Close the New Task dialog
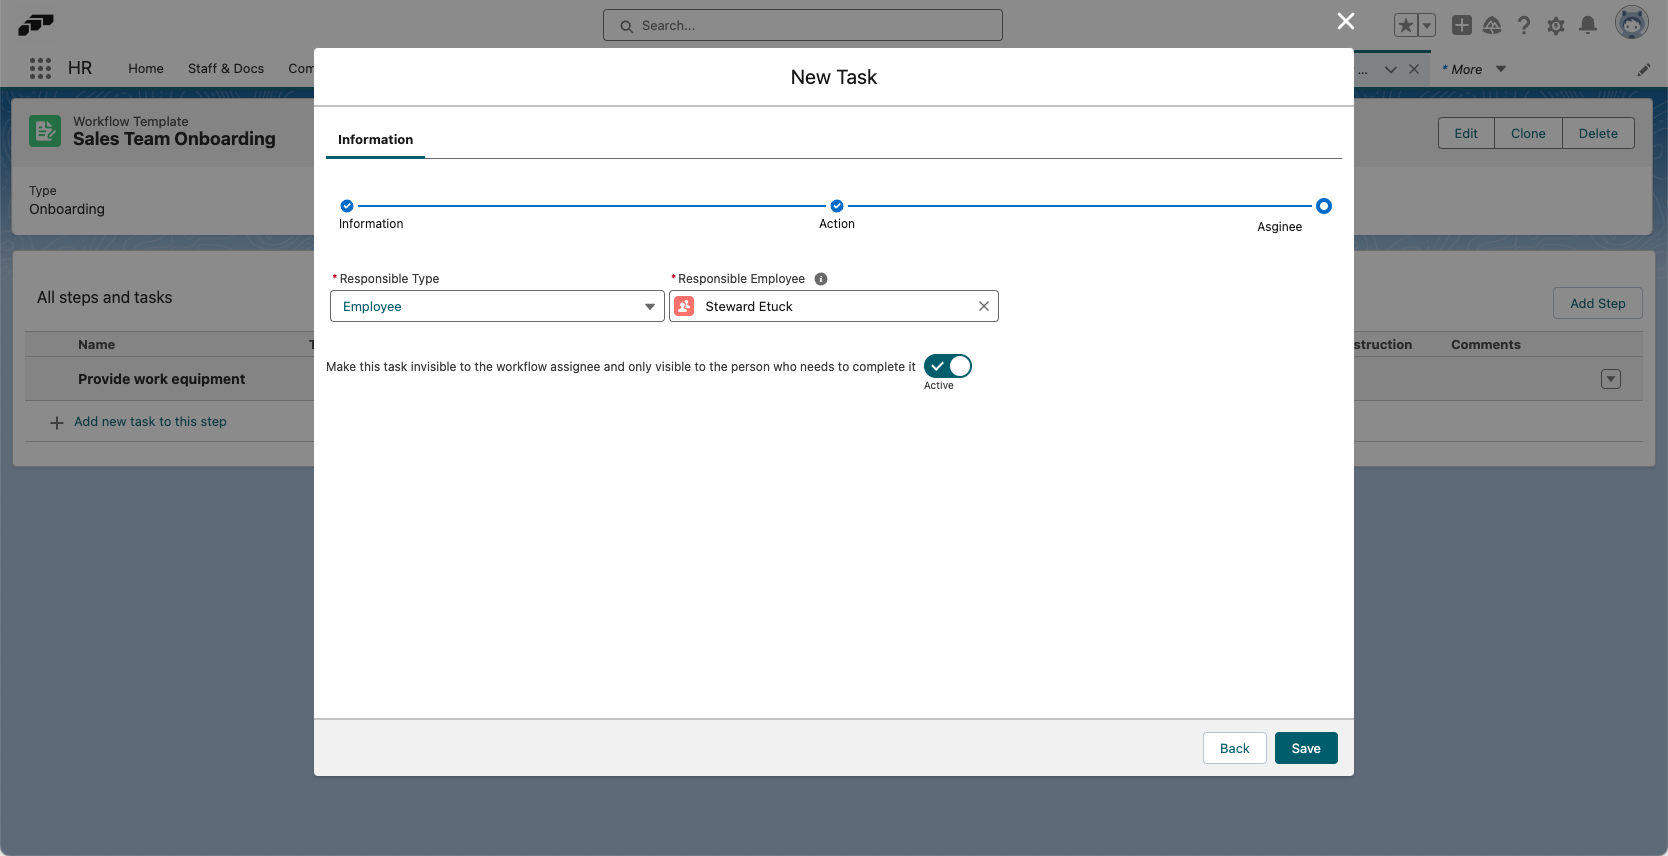 [x=1345, y=21]
